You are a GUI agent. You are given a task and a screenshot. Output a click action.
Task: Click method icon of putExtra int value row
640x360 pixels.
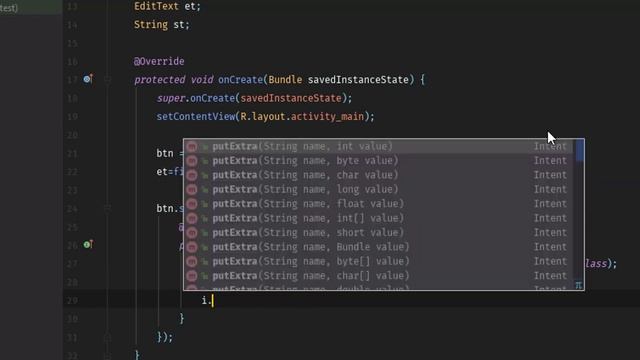click(x=192, y=147)
